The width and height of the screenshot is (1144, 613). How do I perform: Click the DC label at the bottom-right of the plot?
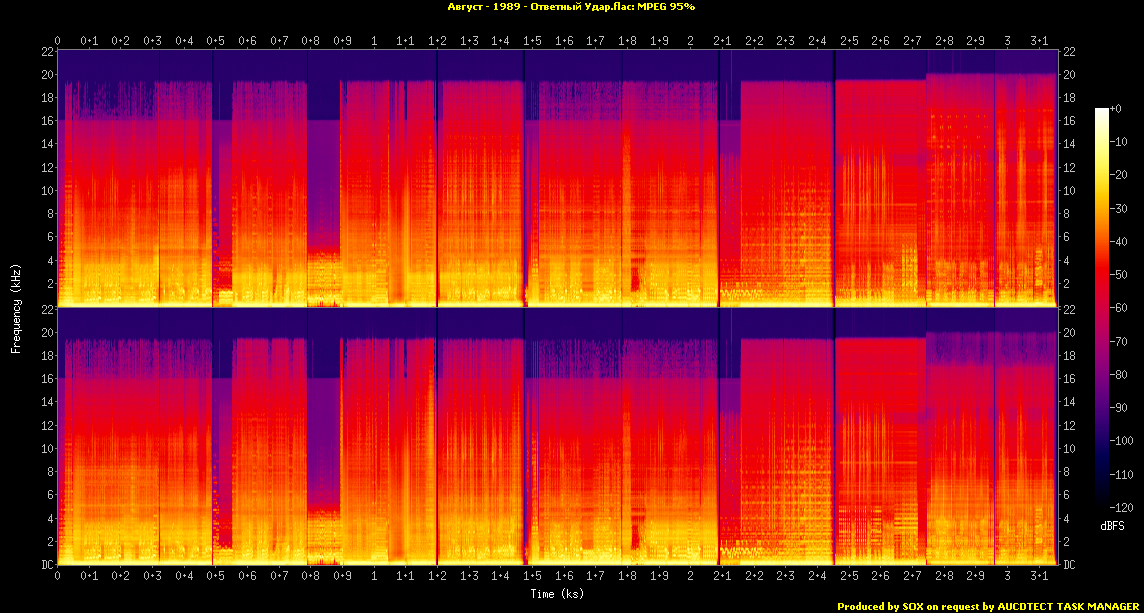(1069, 565)
